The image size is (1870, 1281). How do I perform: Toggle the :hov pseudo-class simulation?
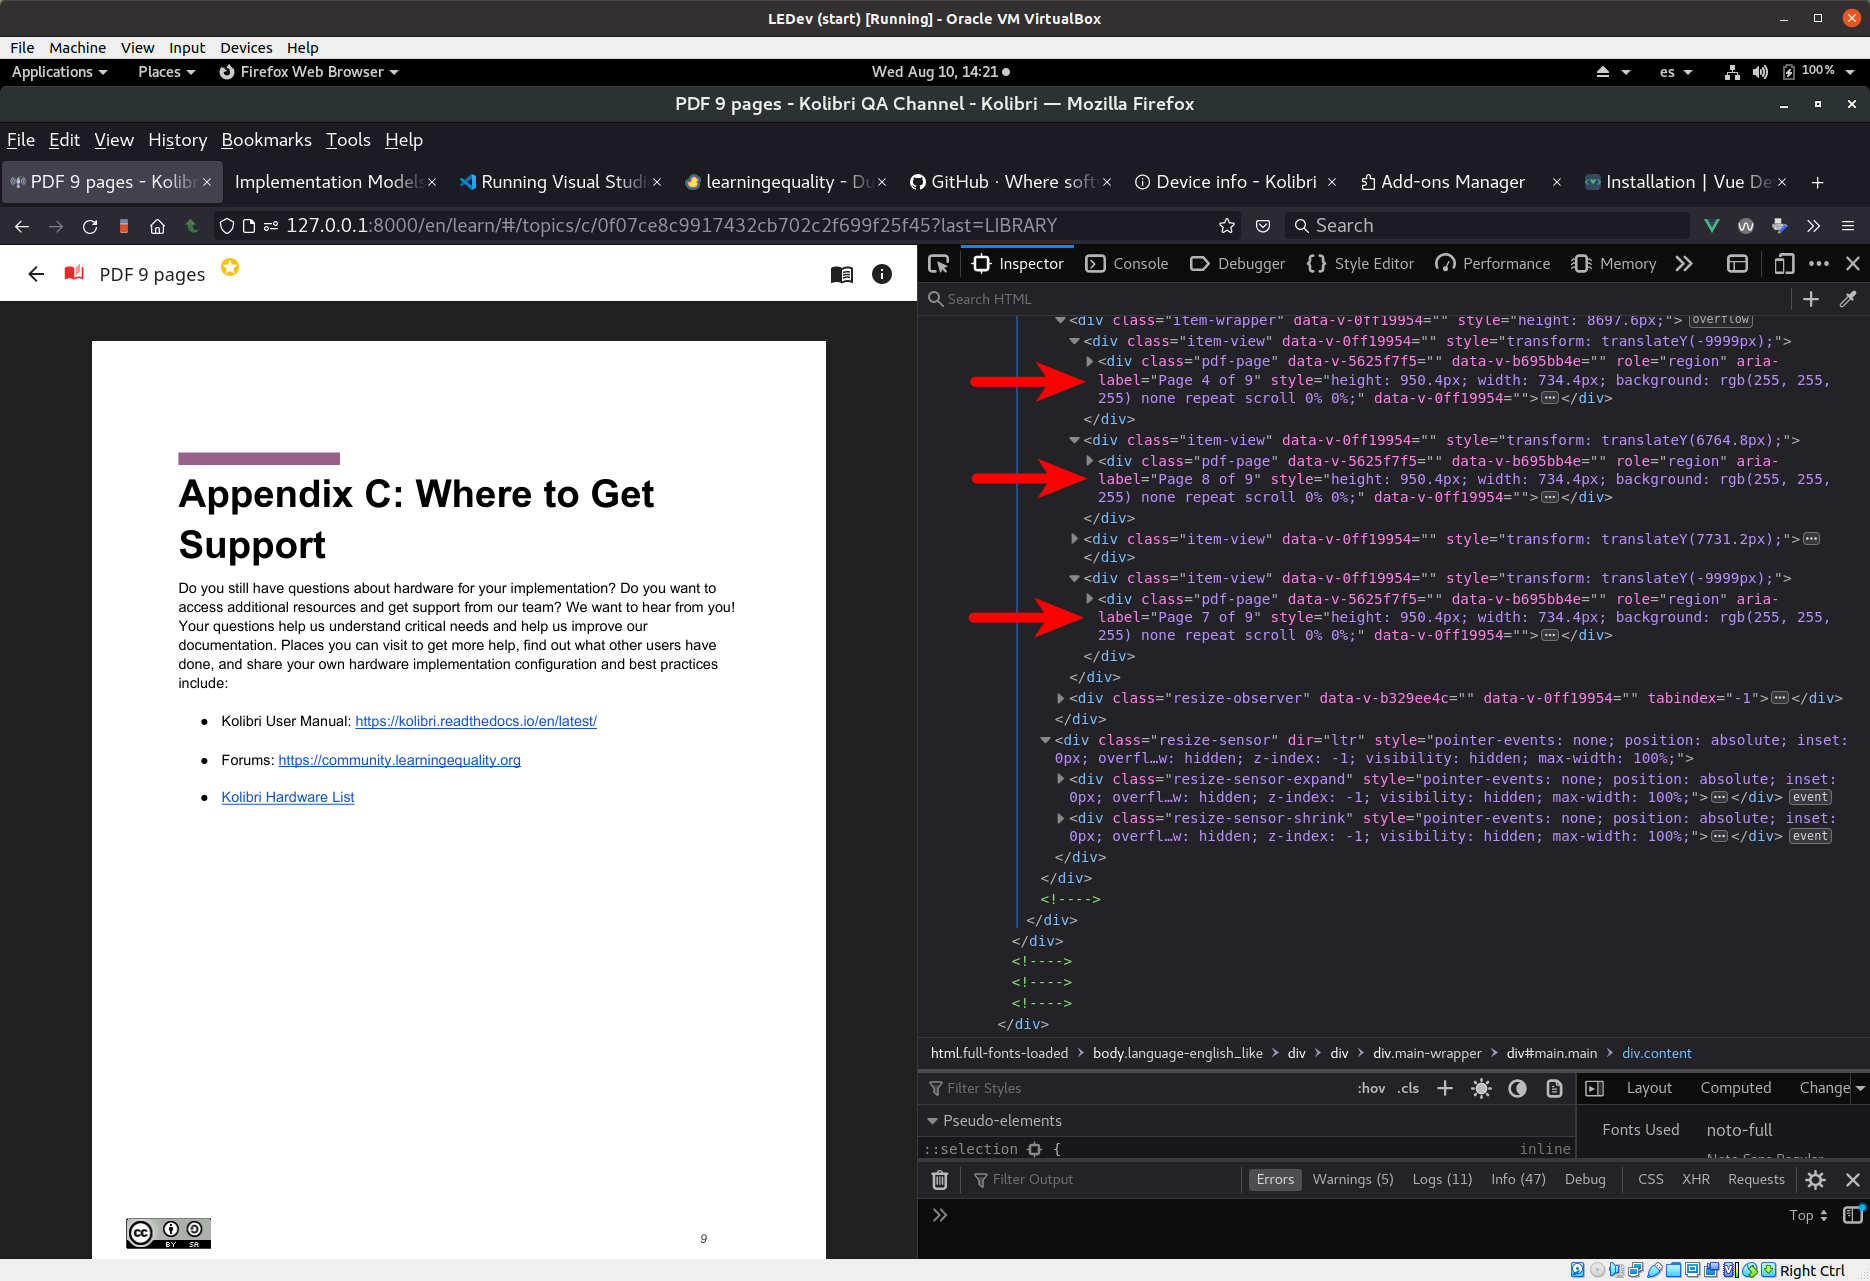(x=1371, y=1088)
